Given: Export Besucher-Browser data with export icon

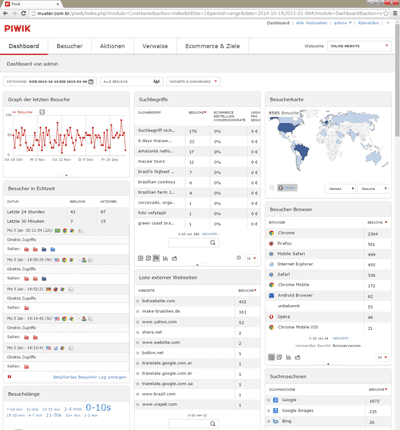Looking at the screenshot, I should click(x=297, y=357).
